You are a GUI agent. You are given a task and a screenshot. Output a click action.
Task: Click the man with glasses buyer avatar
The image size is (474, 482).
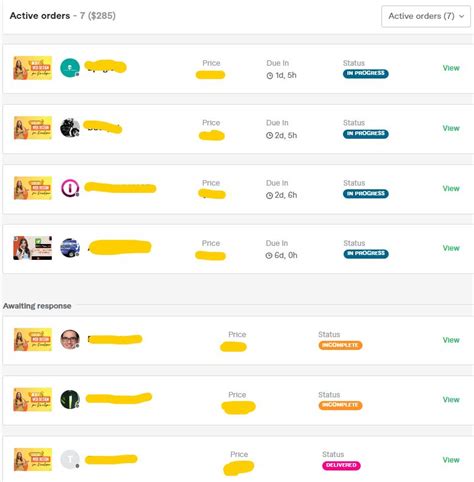click(70, 339)
